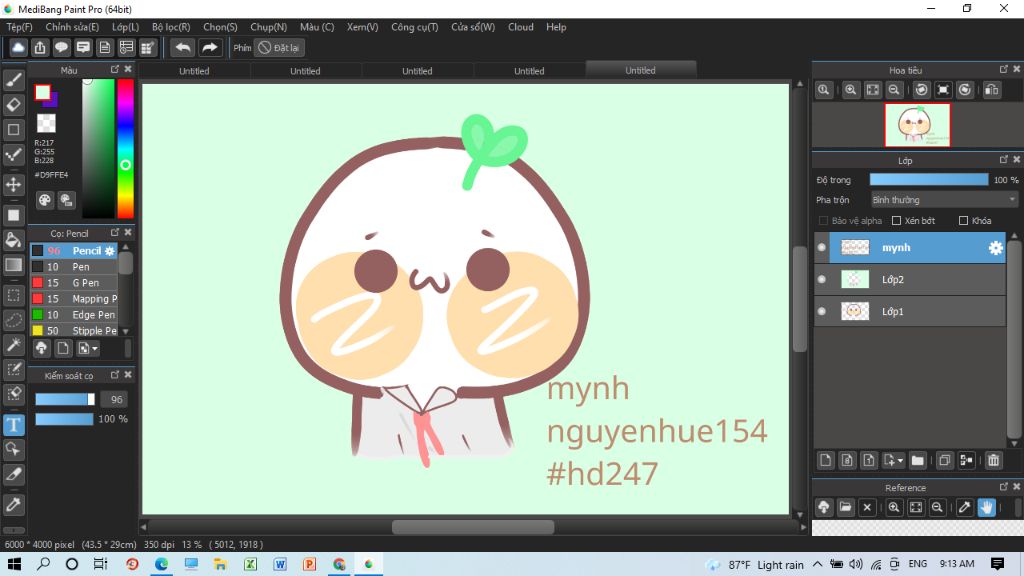Image resolution: width=1024 pixels, height=576 pixels.
Task: Select the G Pen brush
Action: [74, 283]
